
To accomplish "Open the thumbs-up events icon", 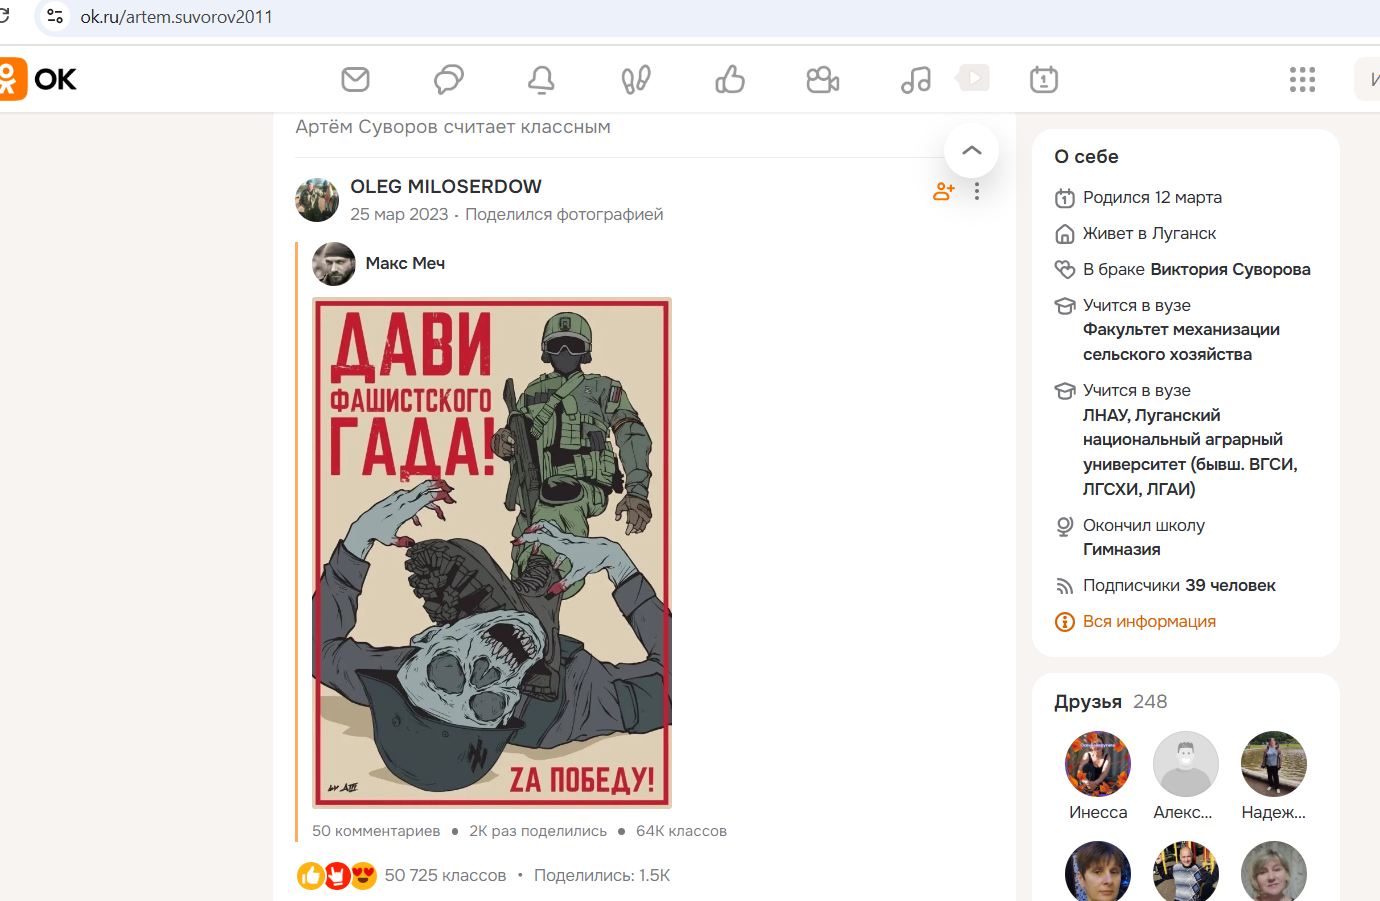I will 730,79.
